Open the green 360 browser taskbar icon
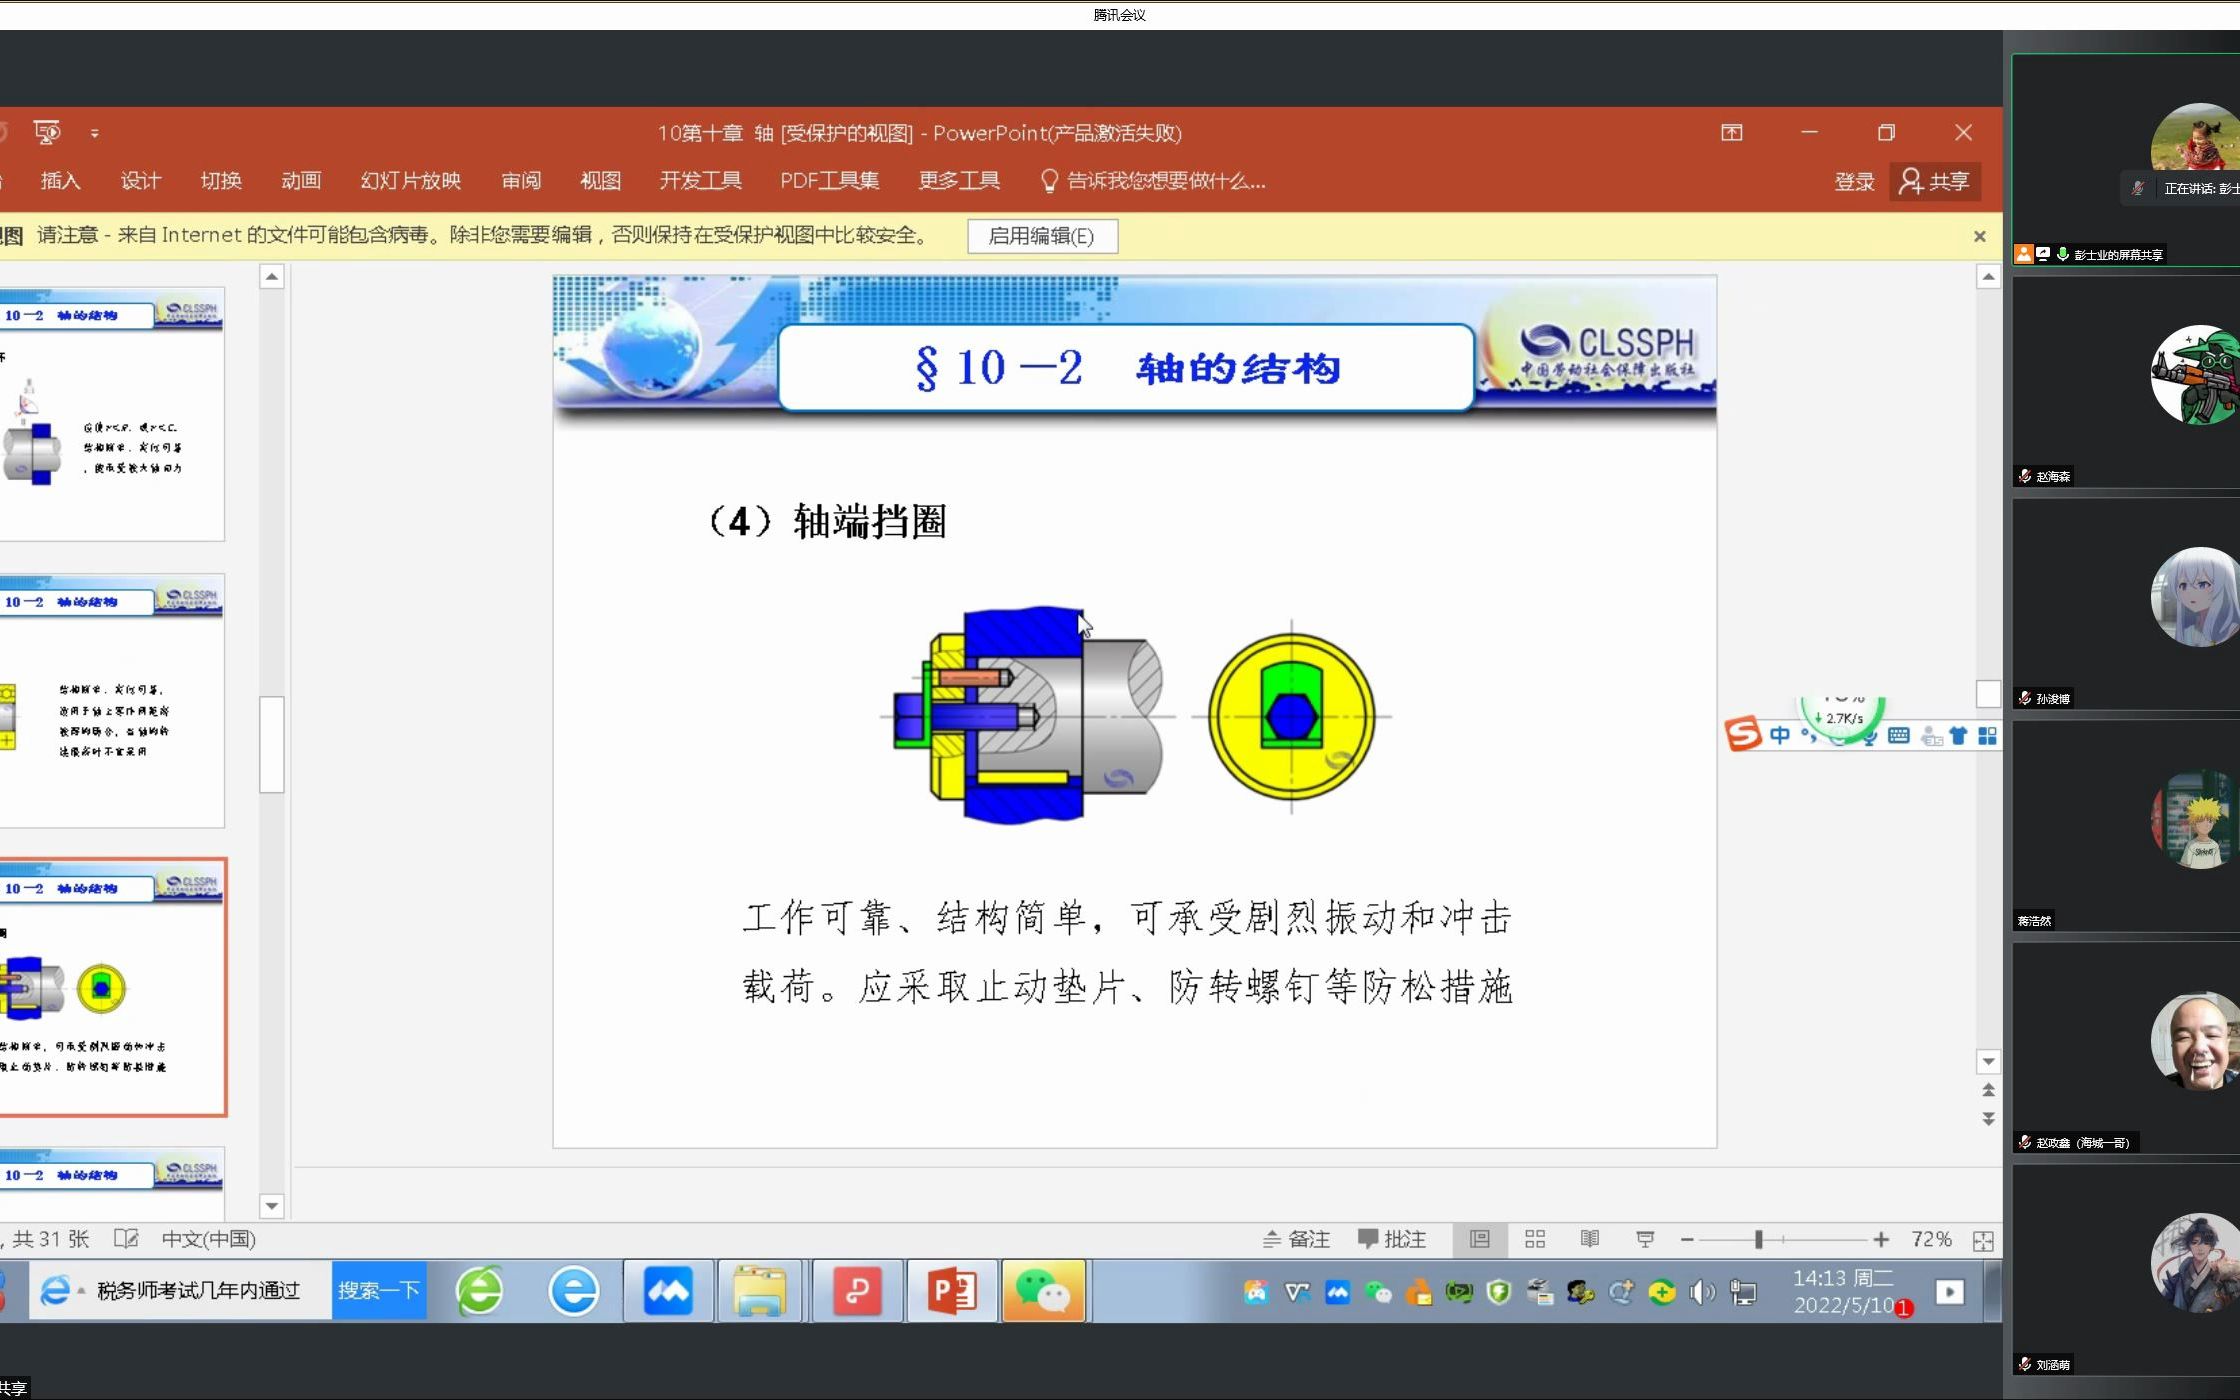Screen dimensions: 2240x1400 coord(481,1290)
